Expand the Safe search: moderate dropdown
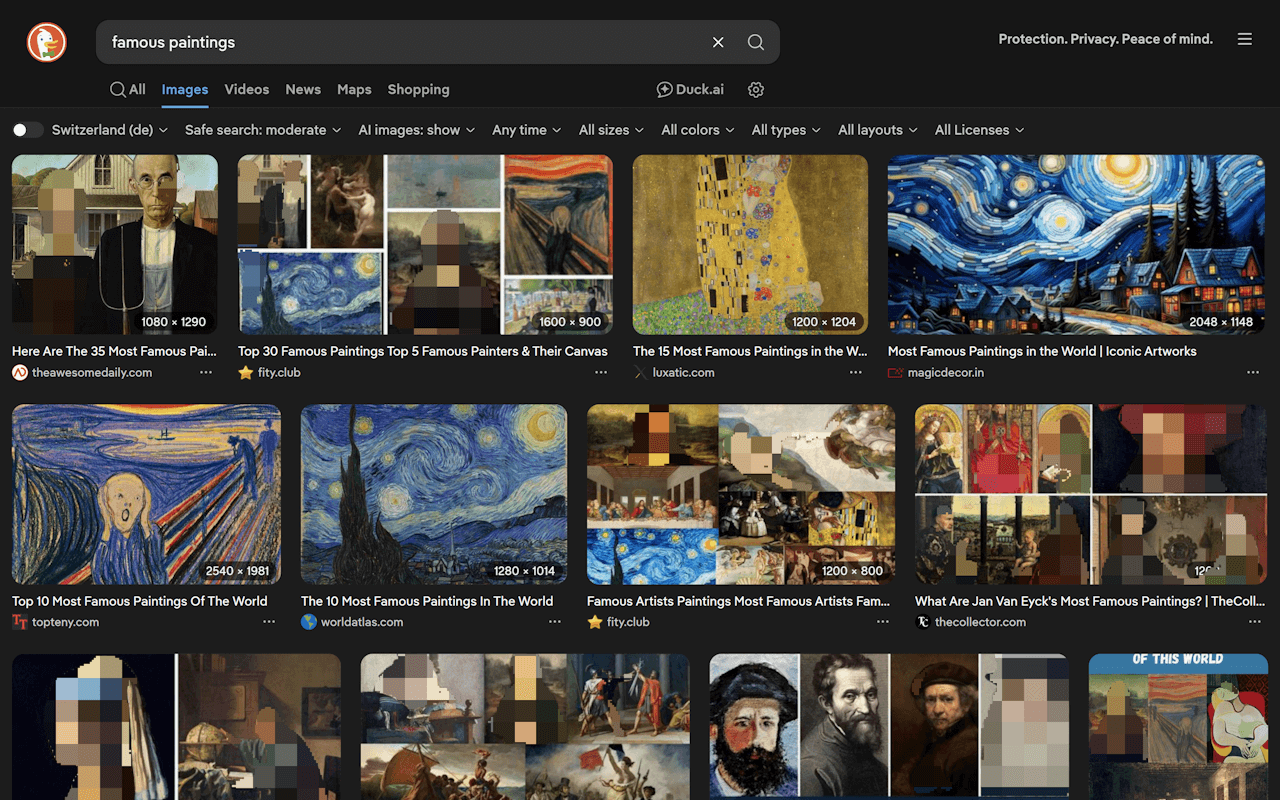This screenshot has height=800, width=1280. pyautogui.click(x=263, y=130)
